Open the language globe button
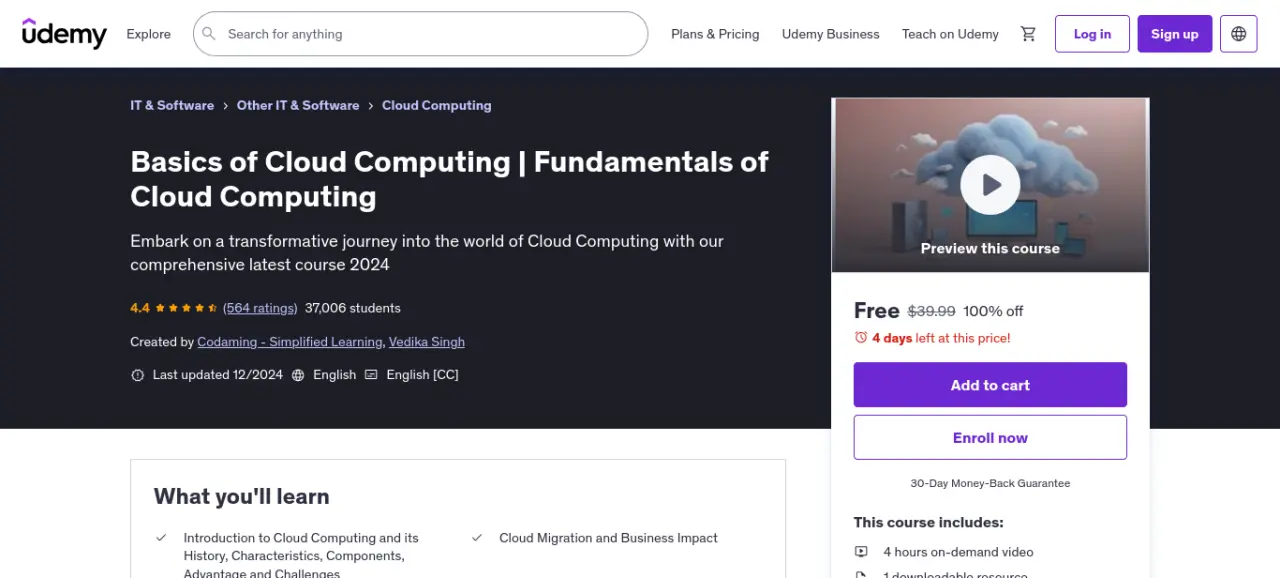This screenshot has height=578, width=1280. (1239, 34)
